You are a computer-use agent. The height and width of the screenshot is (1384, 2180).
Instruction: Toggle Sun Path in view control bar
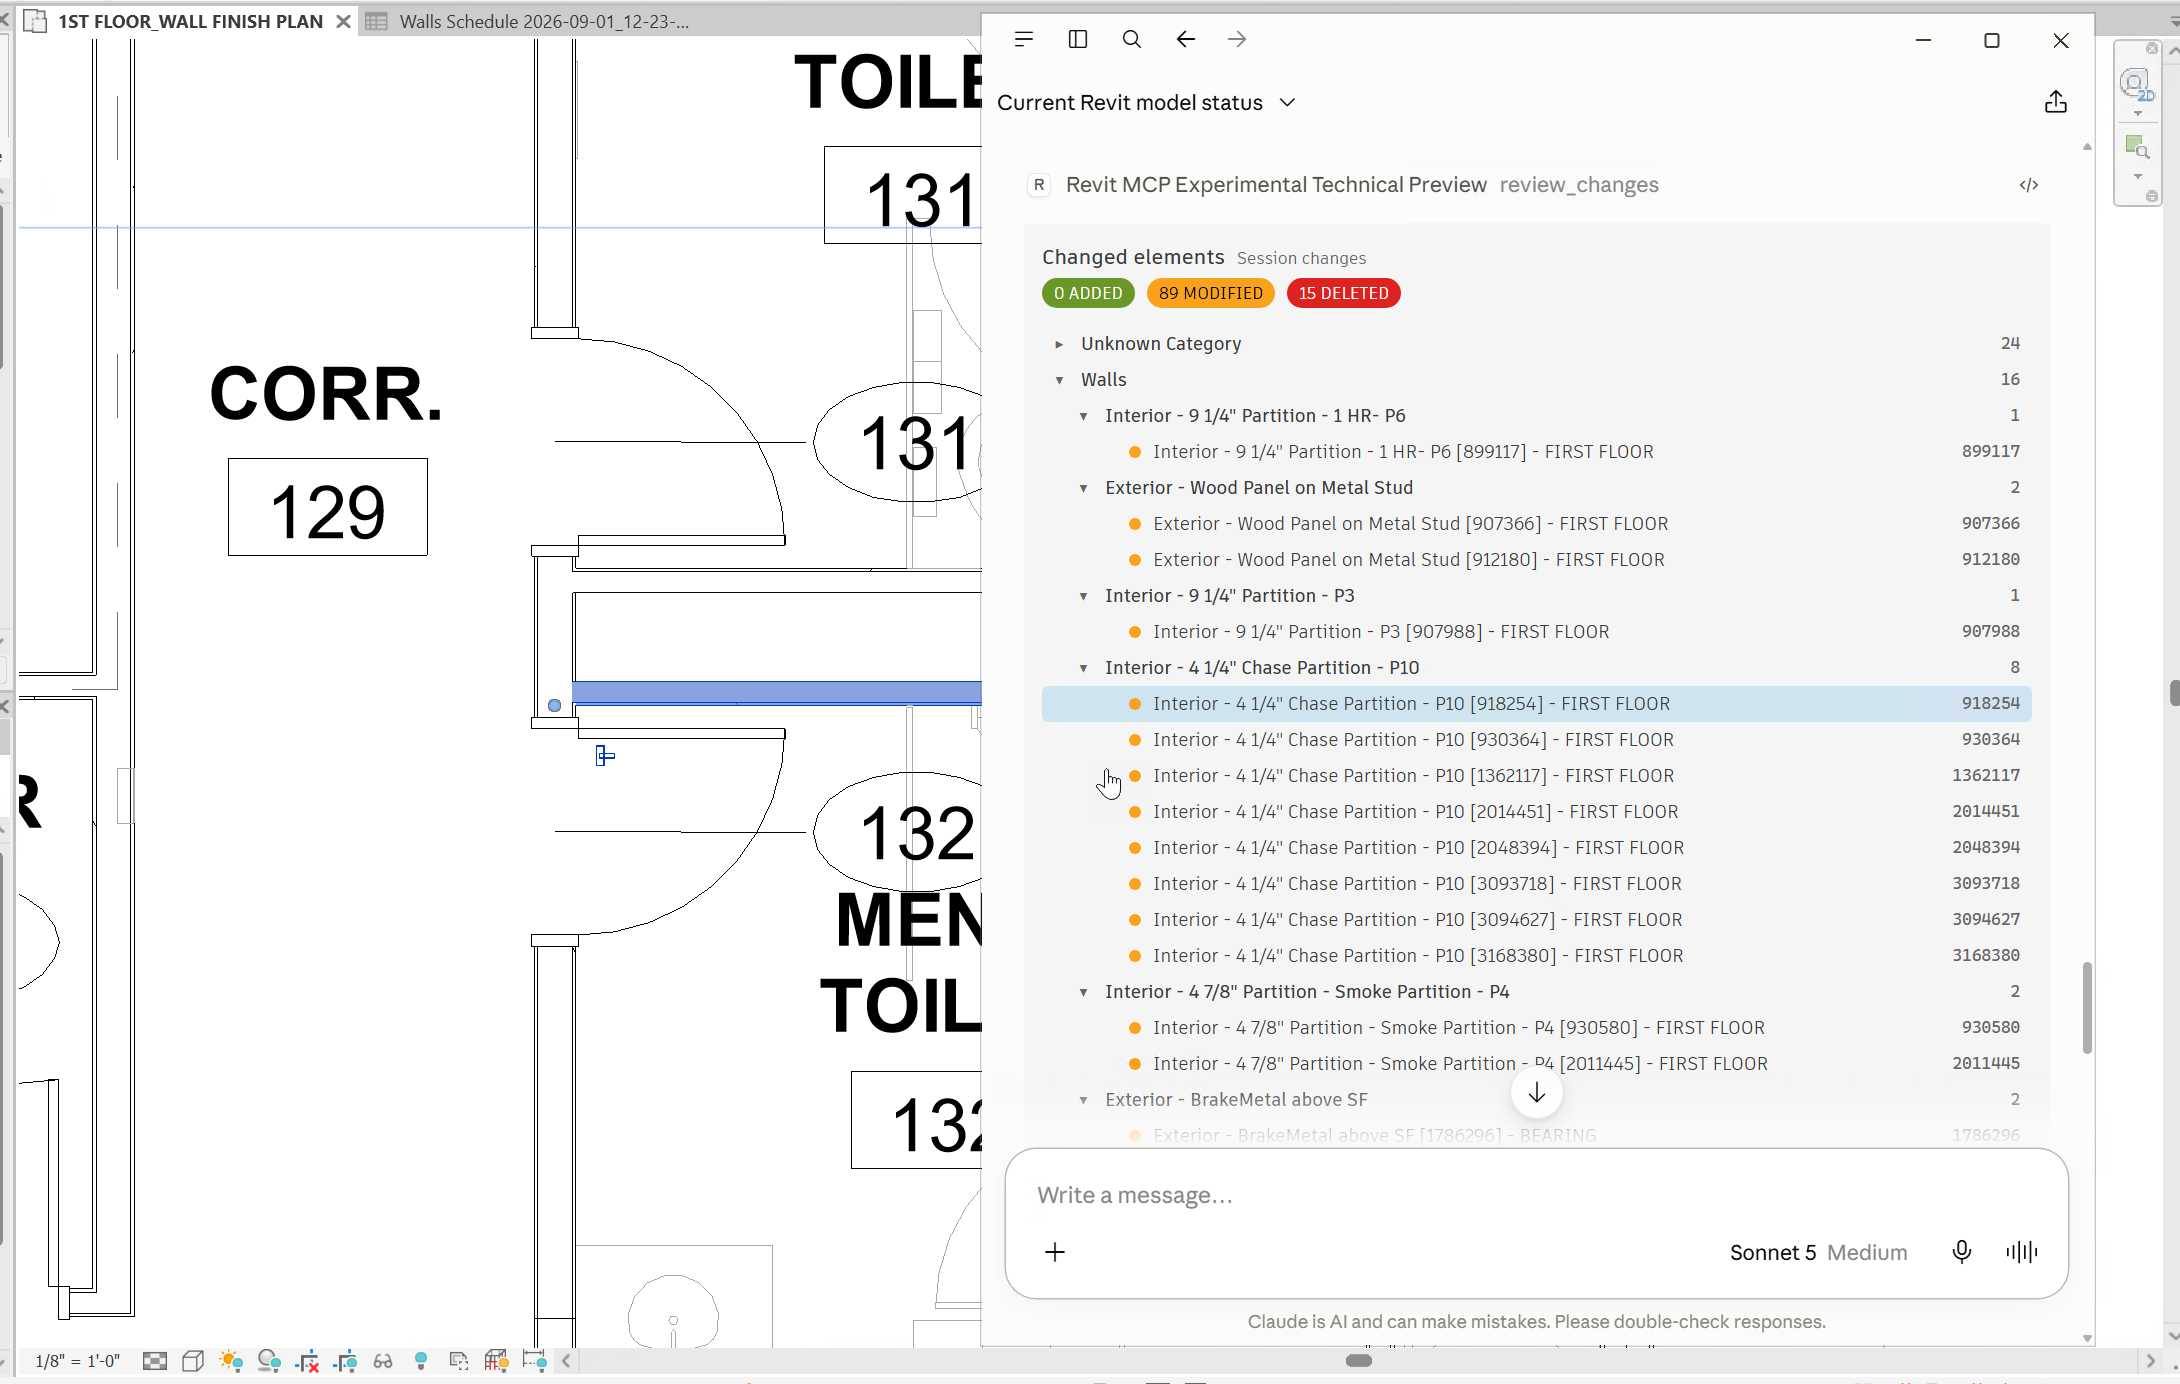[x=232, y=1361]
